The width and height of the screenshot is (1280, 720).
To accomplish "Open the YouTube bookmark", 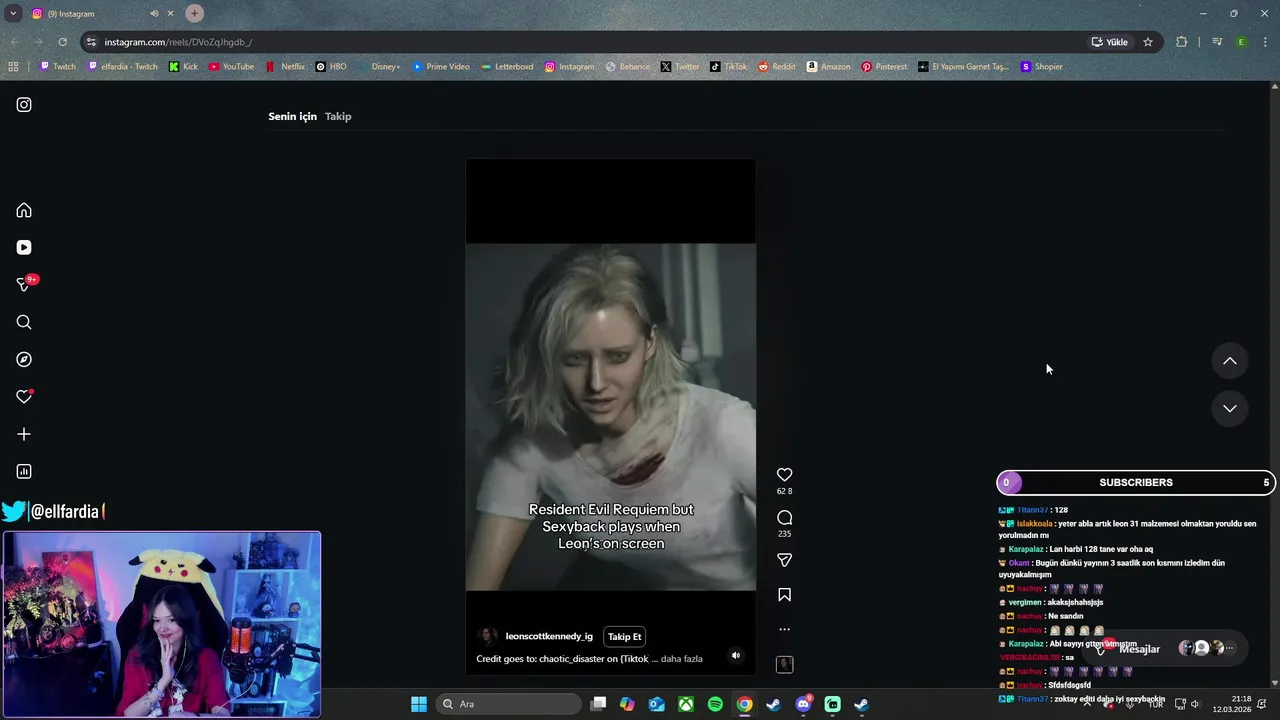I will point(231,67).
